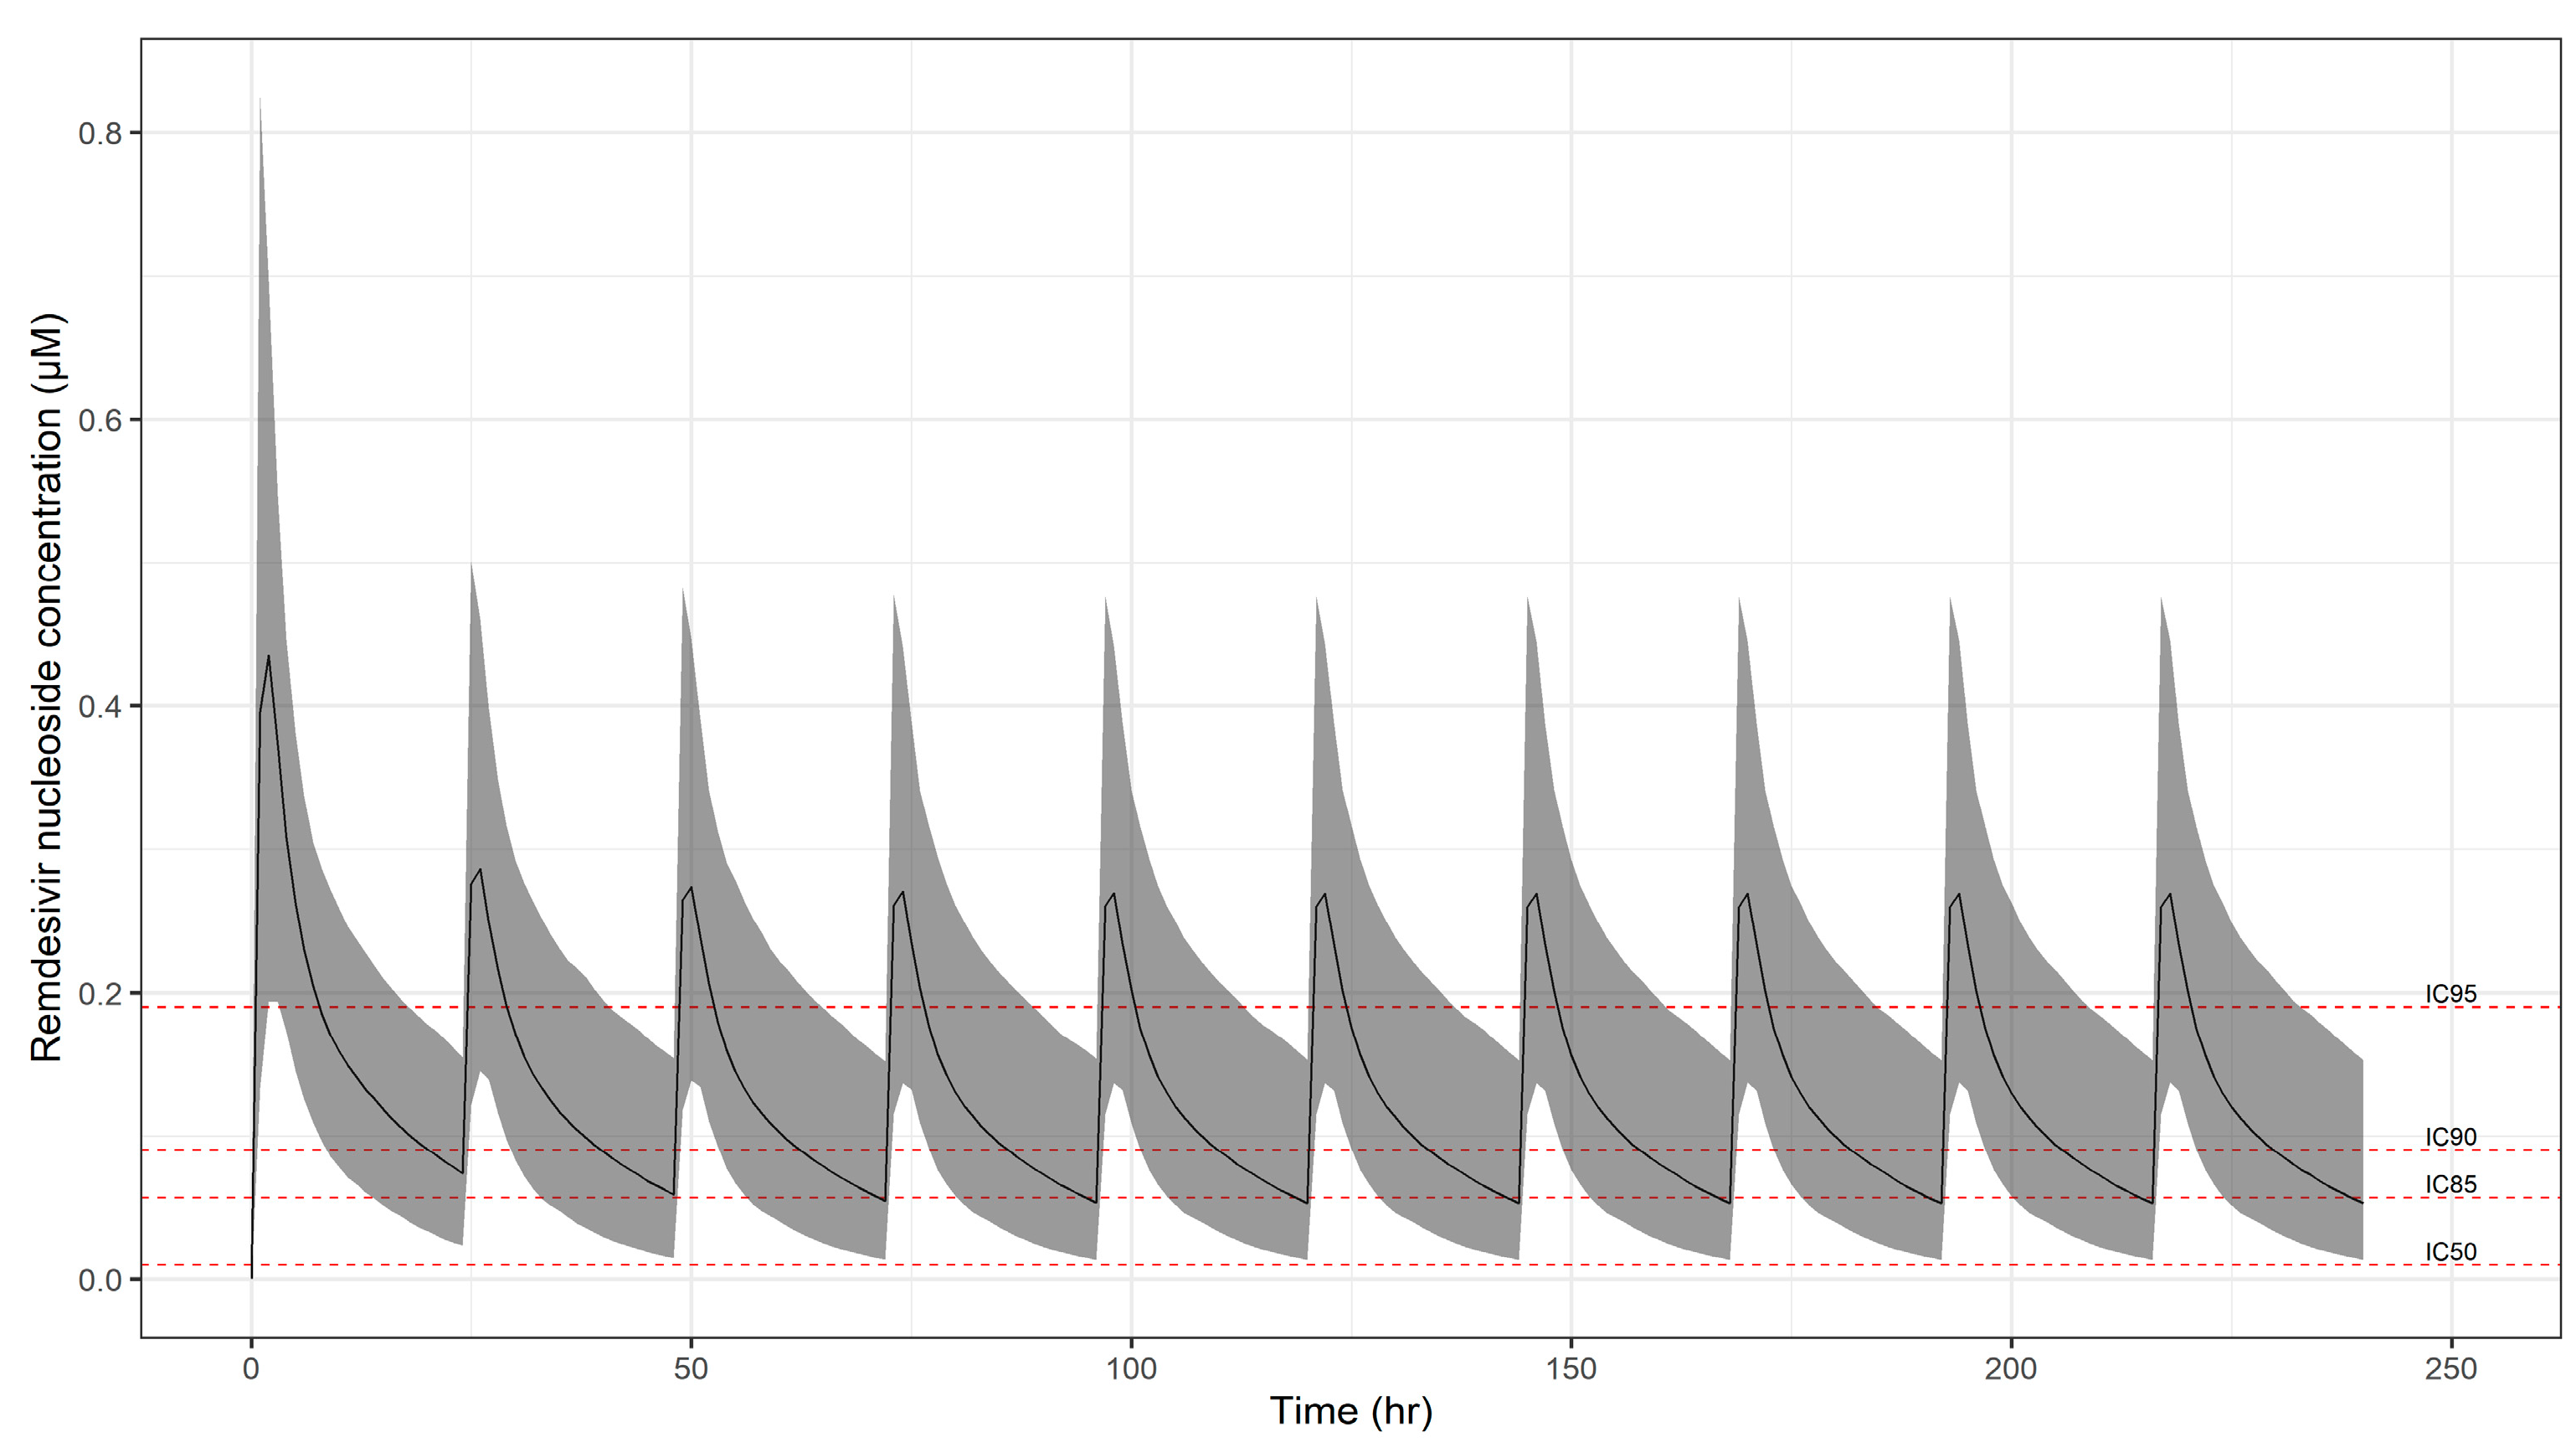
Task: Click the y-axis tick label 0.0
Action: pos(100,1280)
